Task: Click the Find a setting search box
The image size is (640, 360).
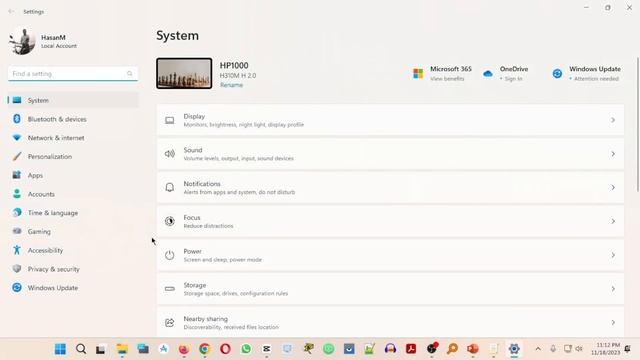Action: click(73, 73)
